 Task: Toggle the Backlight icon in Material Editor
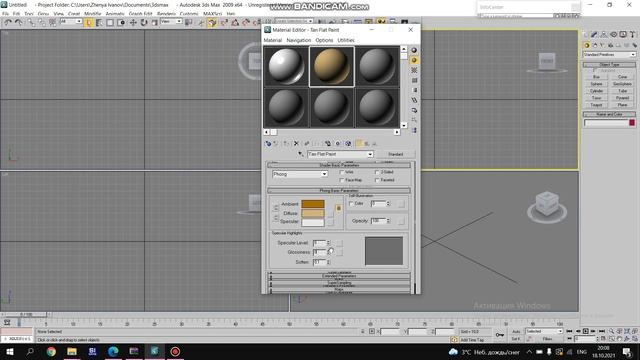tap(414, 60)
